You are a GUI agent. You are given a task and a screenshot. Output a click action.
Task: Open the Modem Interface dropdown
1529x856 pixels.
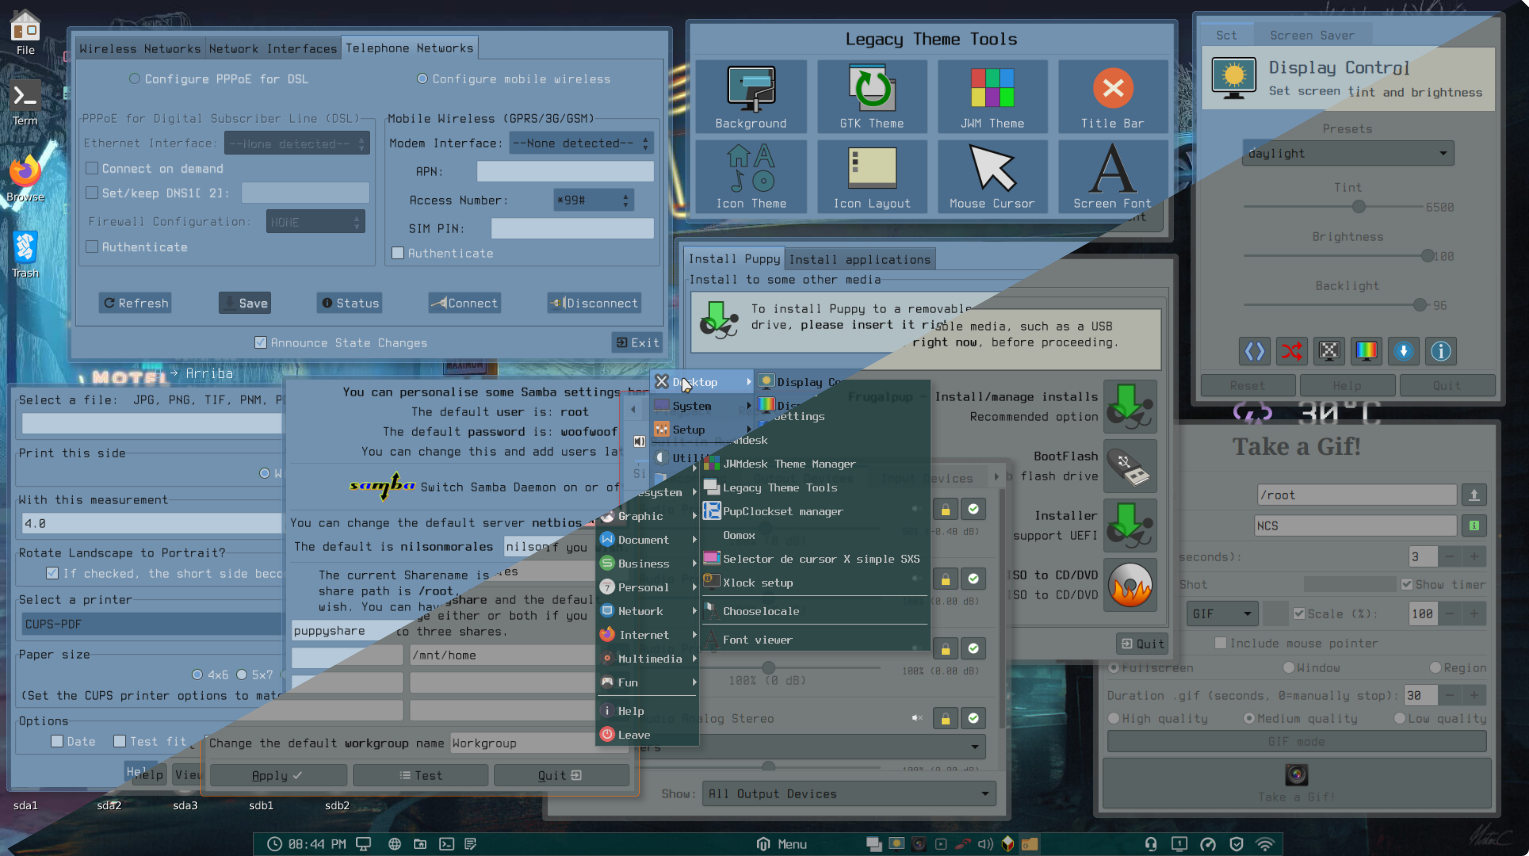coord(581,143)
